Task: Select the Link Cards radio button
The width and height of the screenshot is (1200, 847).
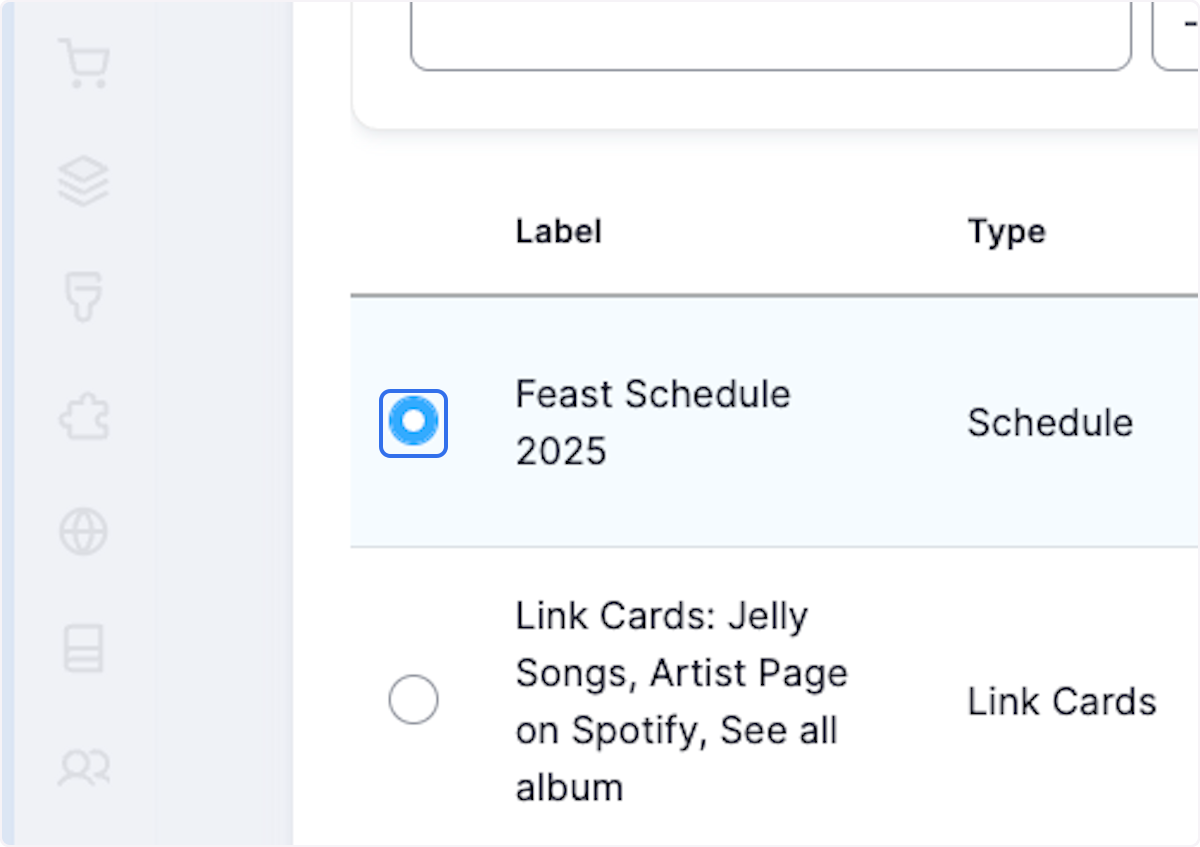Action: [x=413, y=699]
